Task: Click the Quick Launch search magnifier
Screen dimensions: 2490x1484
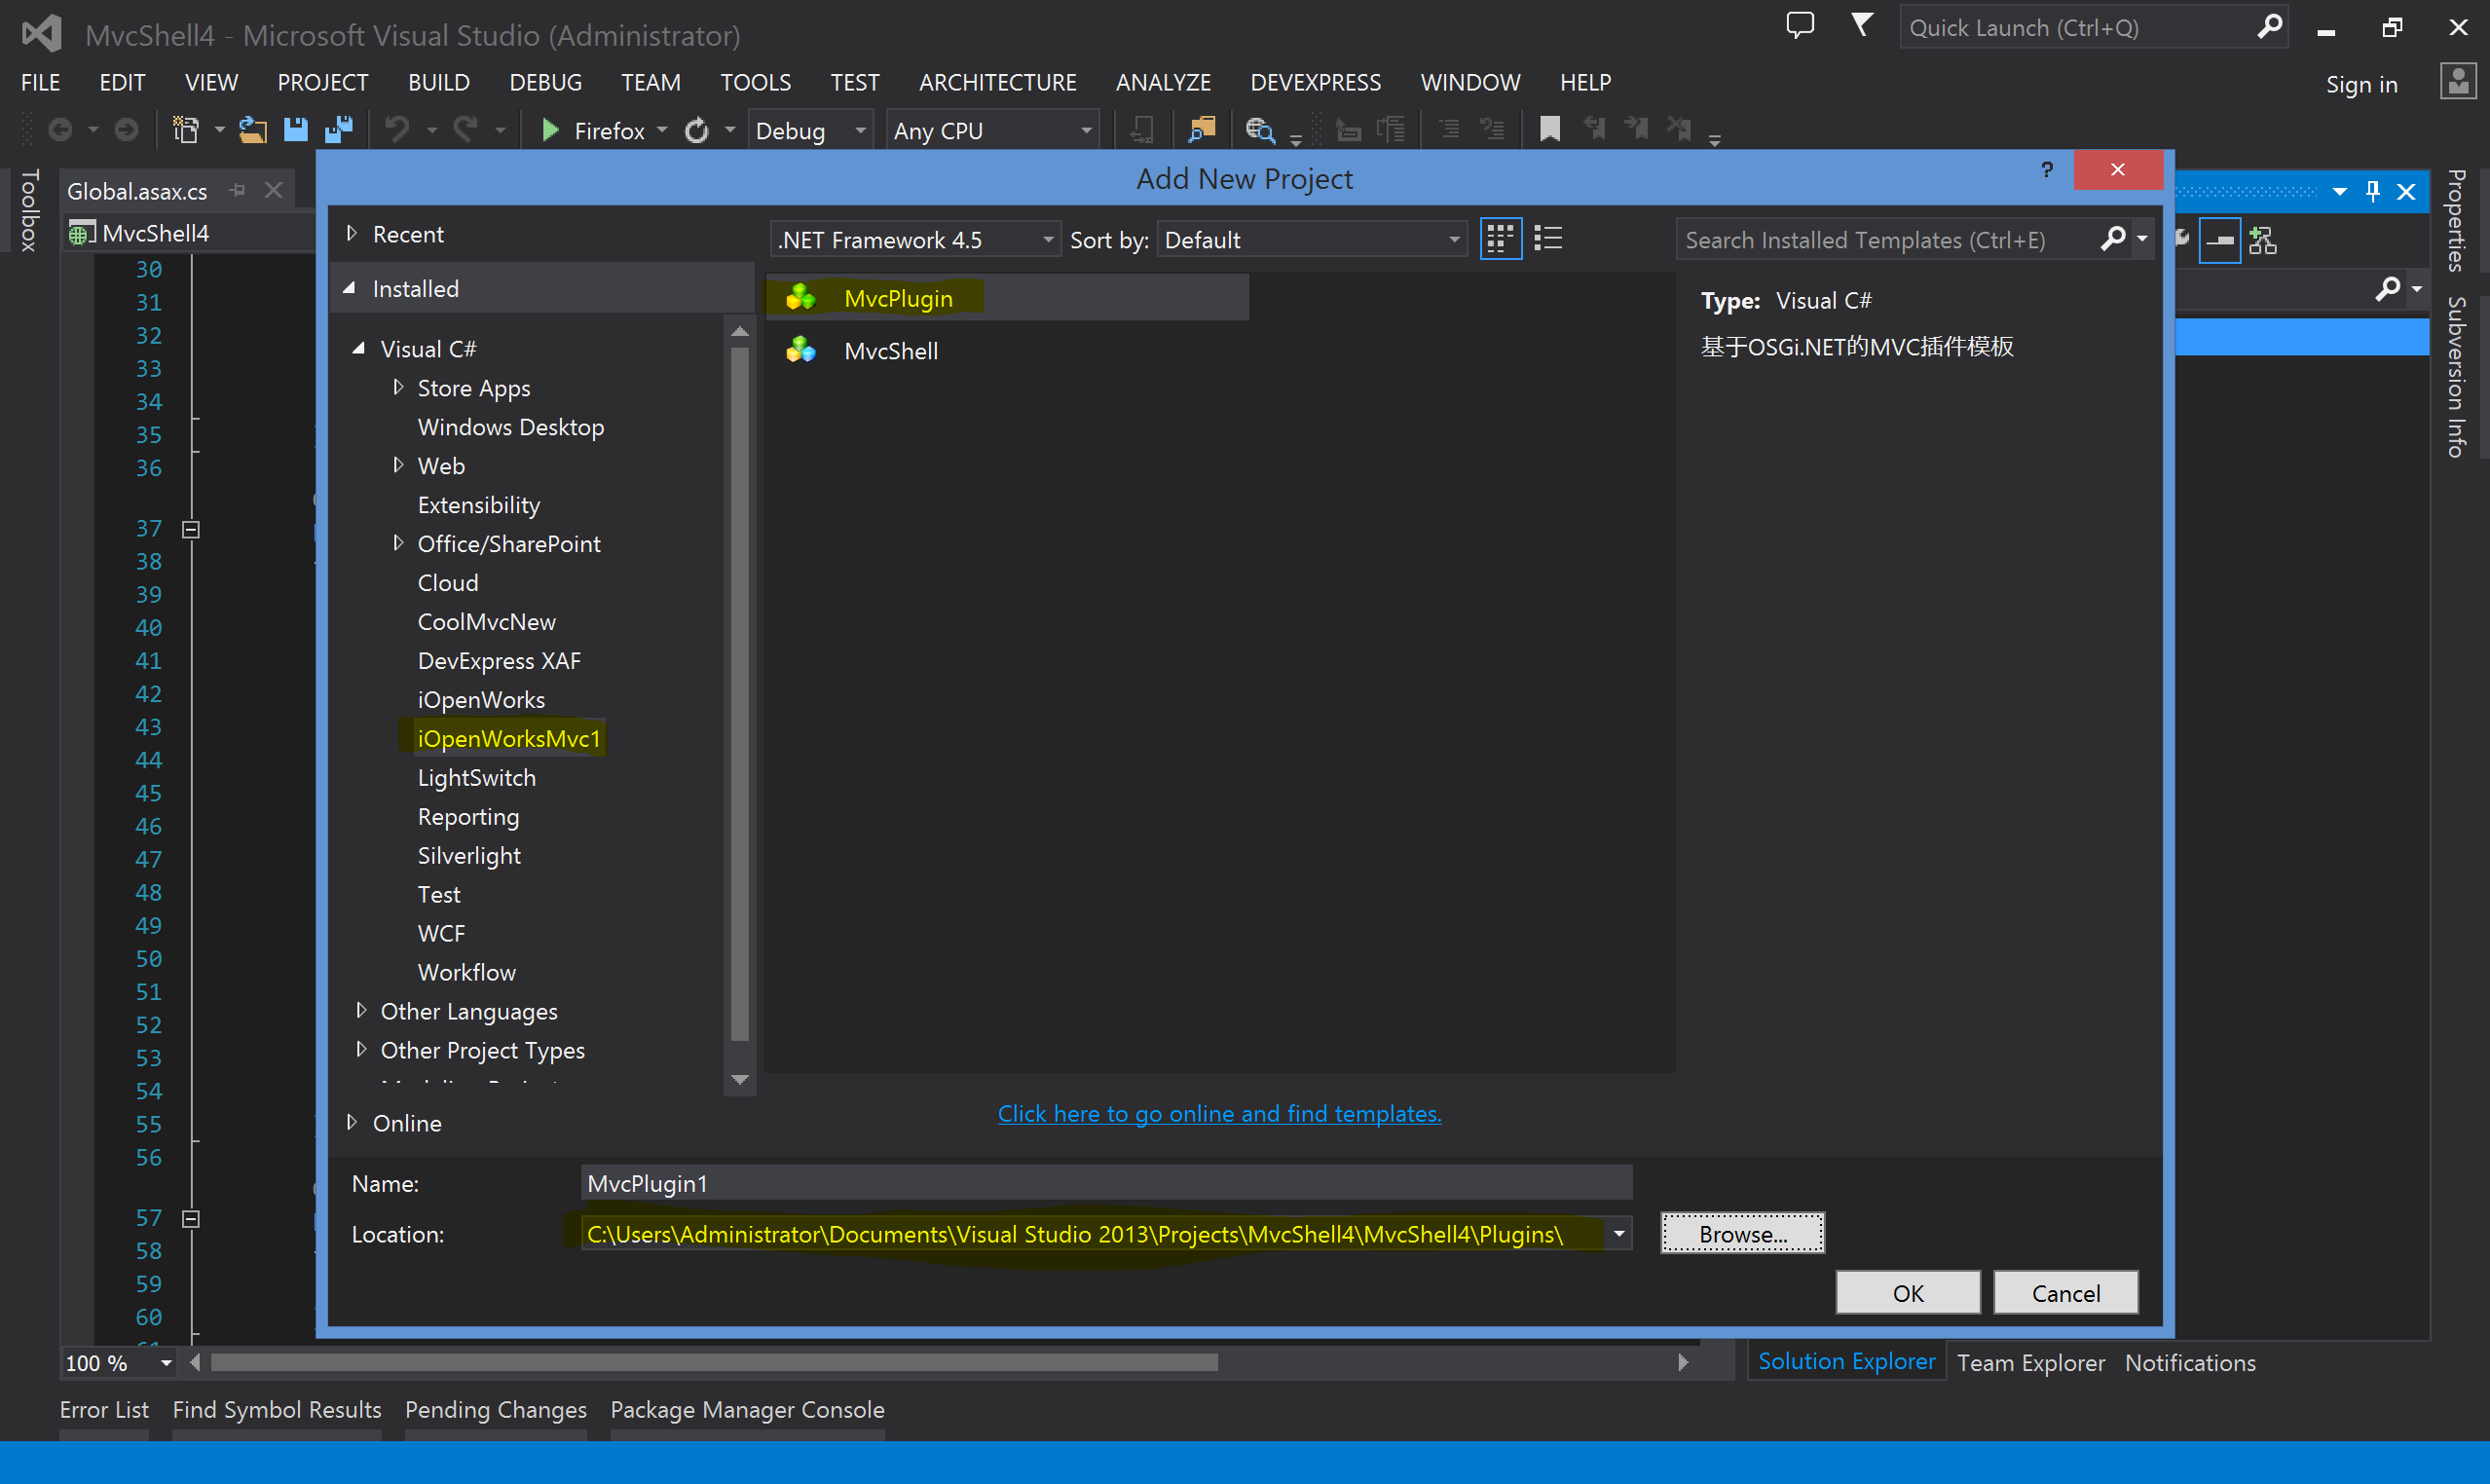Action: [x=2269, y=26]
